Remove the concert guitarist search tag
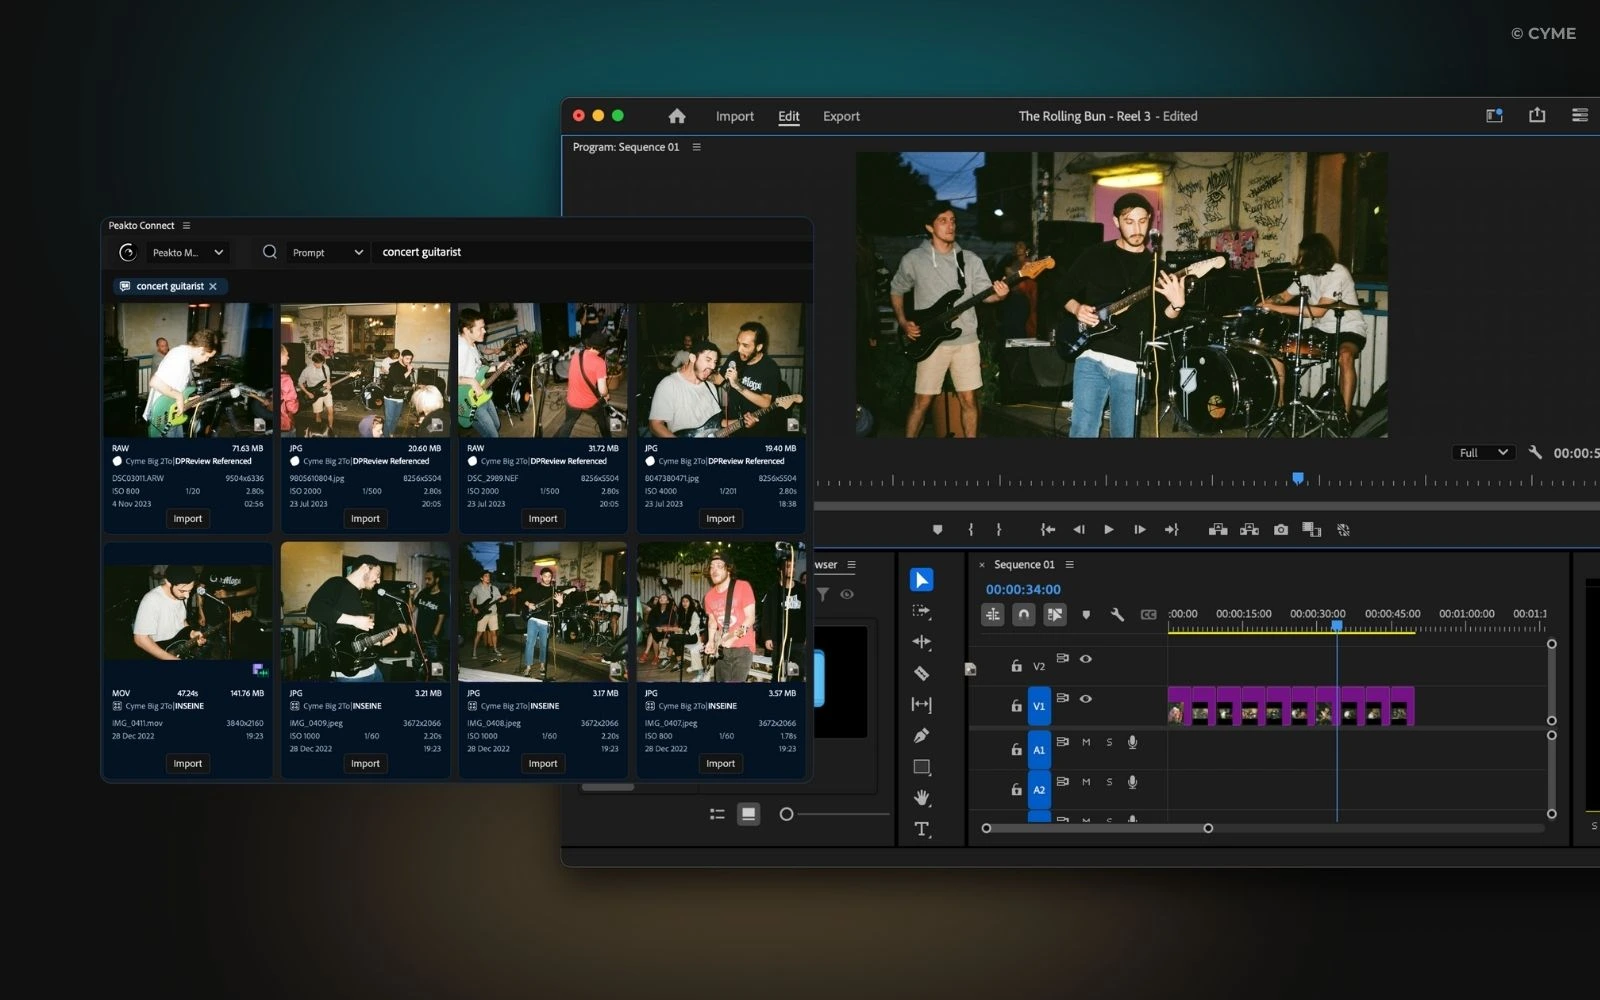 [213, 286]
